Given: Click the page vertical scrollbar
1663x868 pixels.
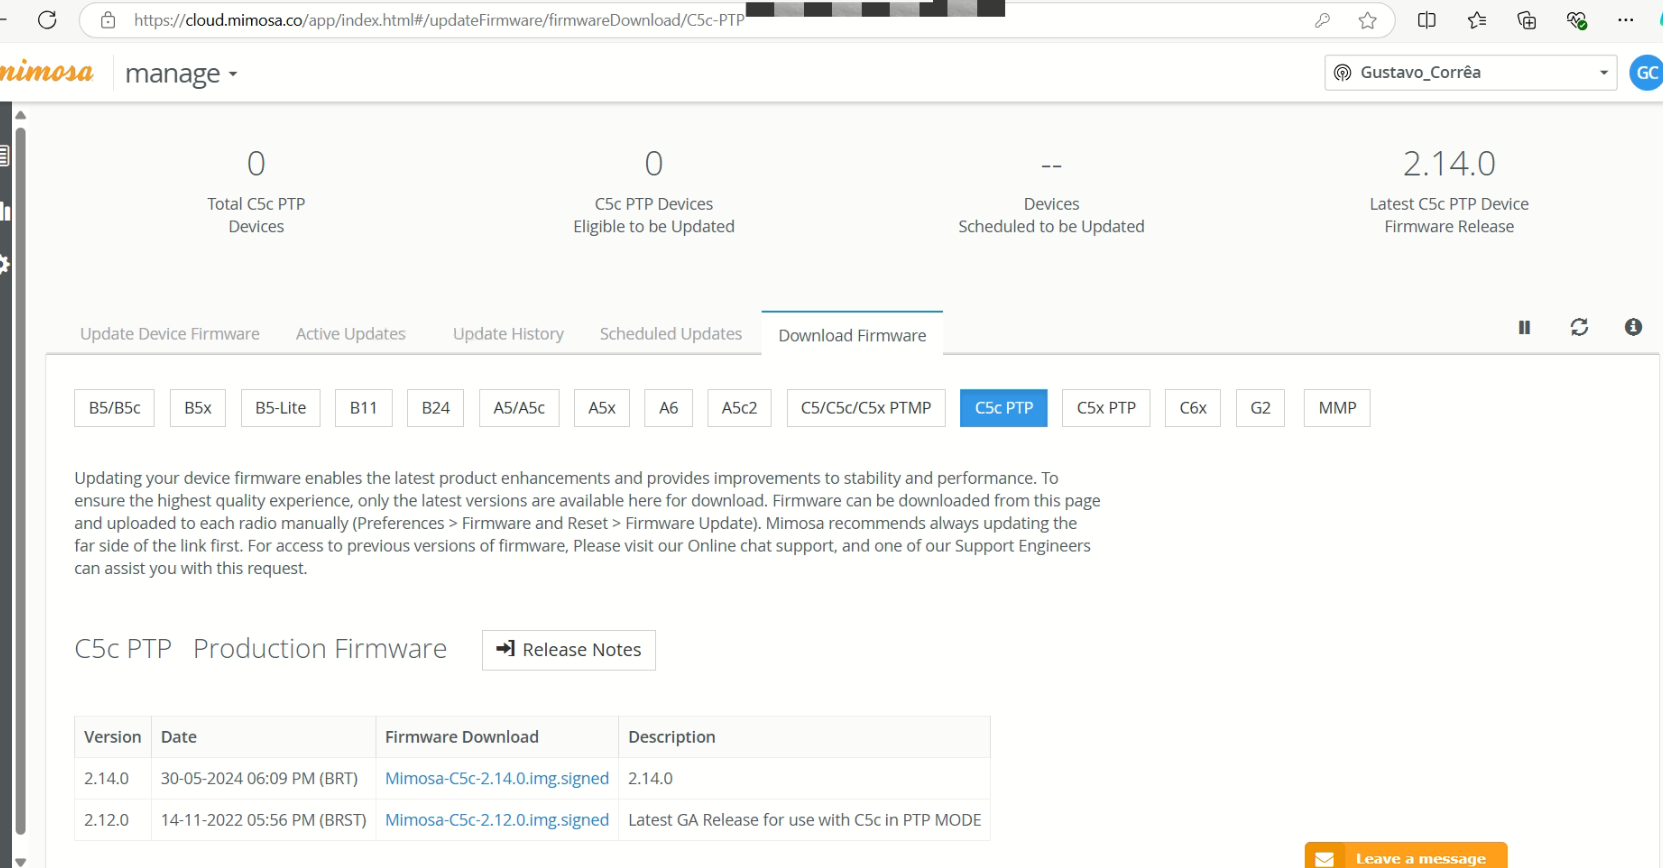Looking at the screenshot, I should tap(20, 480).
